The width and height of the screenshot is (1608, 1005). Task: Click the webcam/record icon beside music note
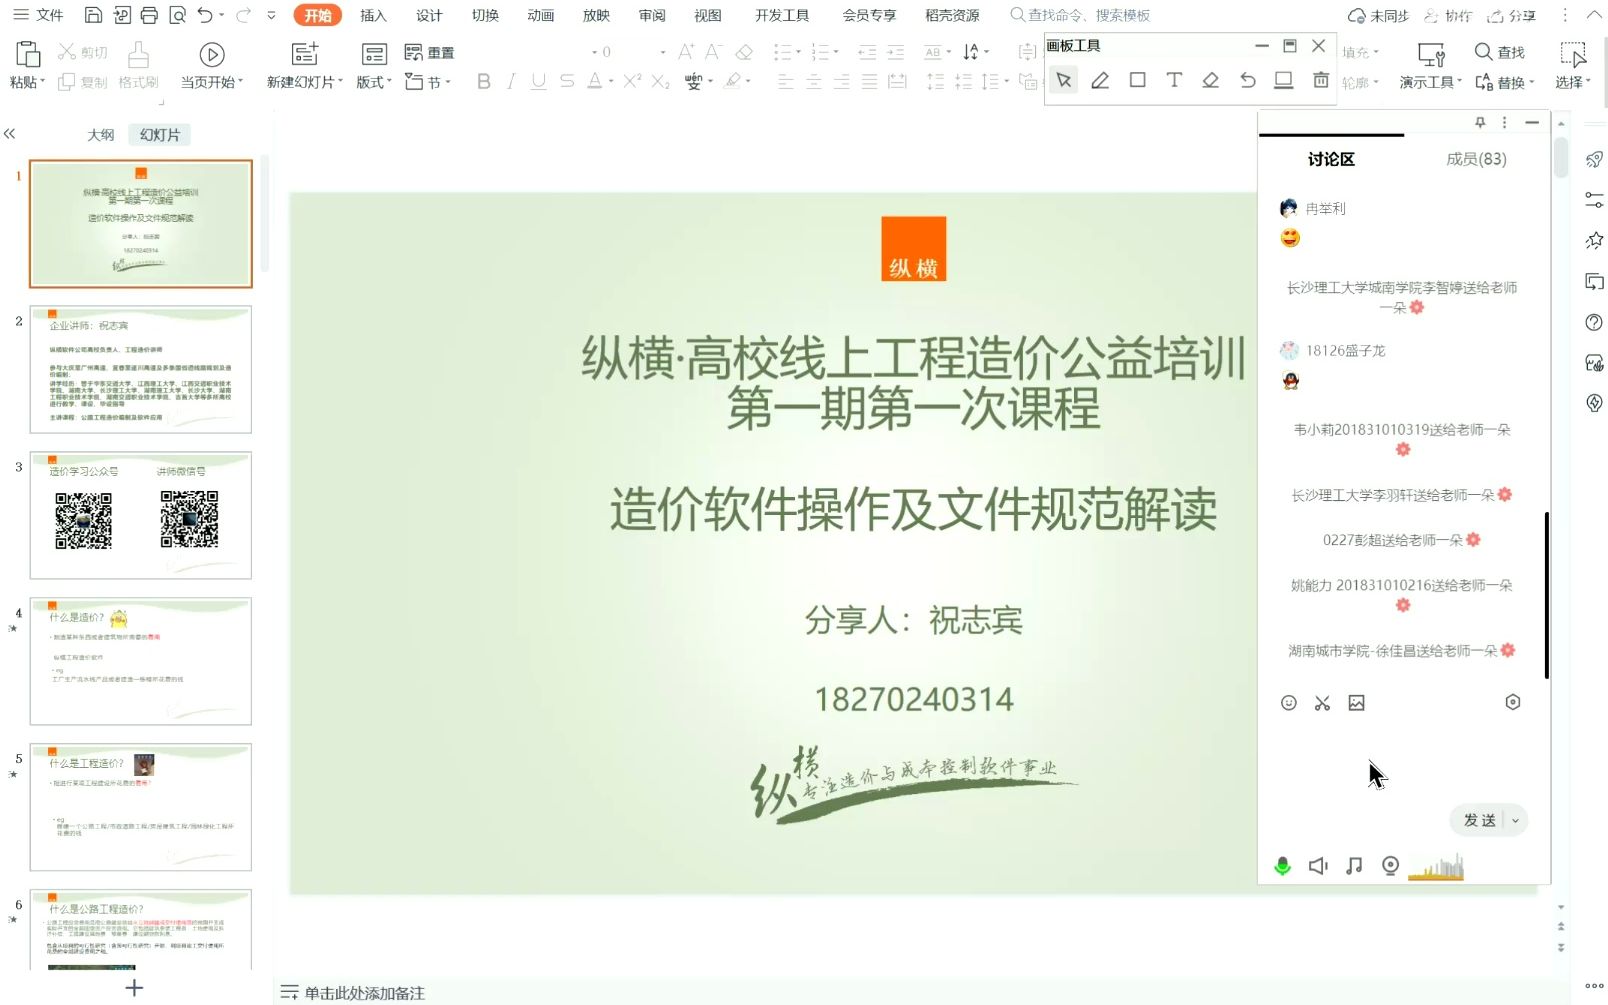click(x=1390, y=866)
